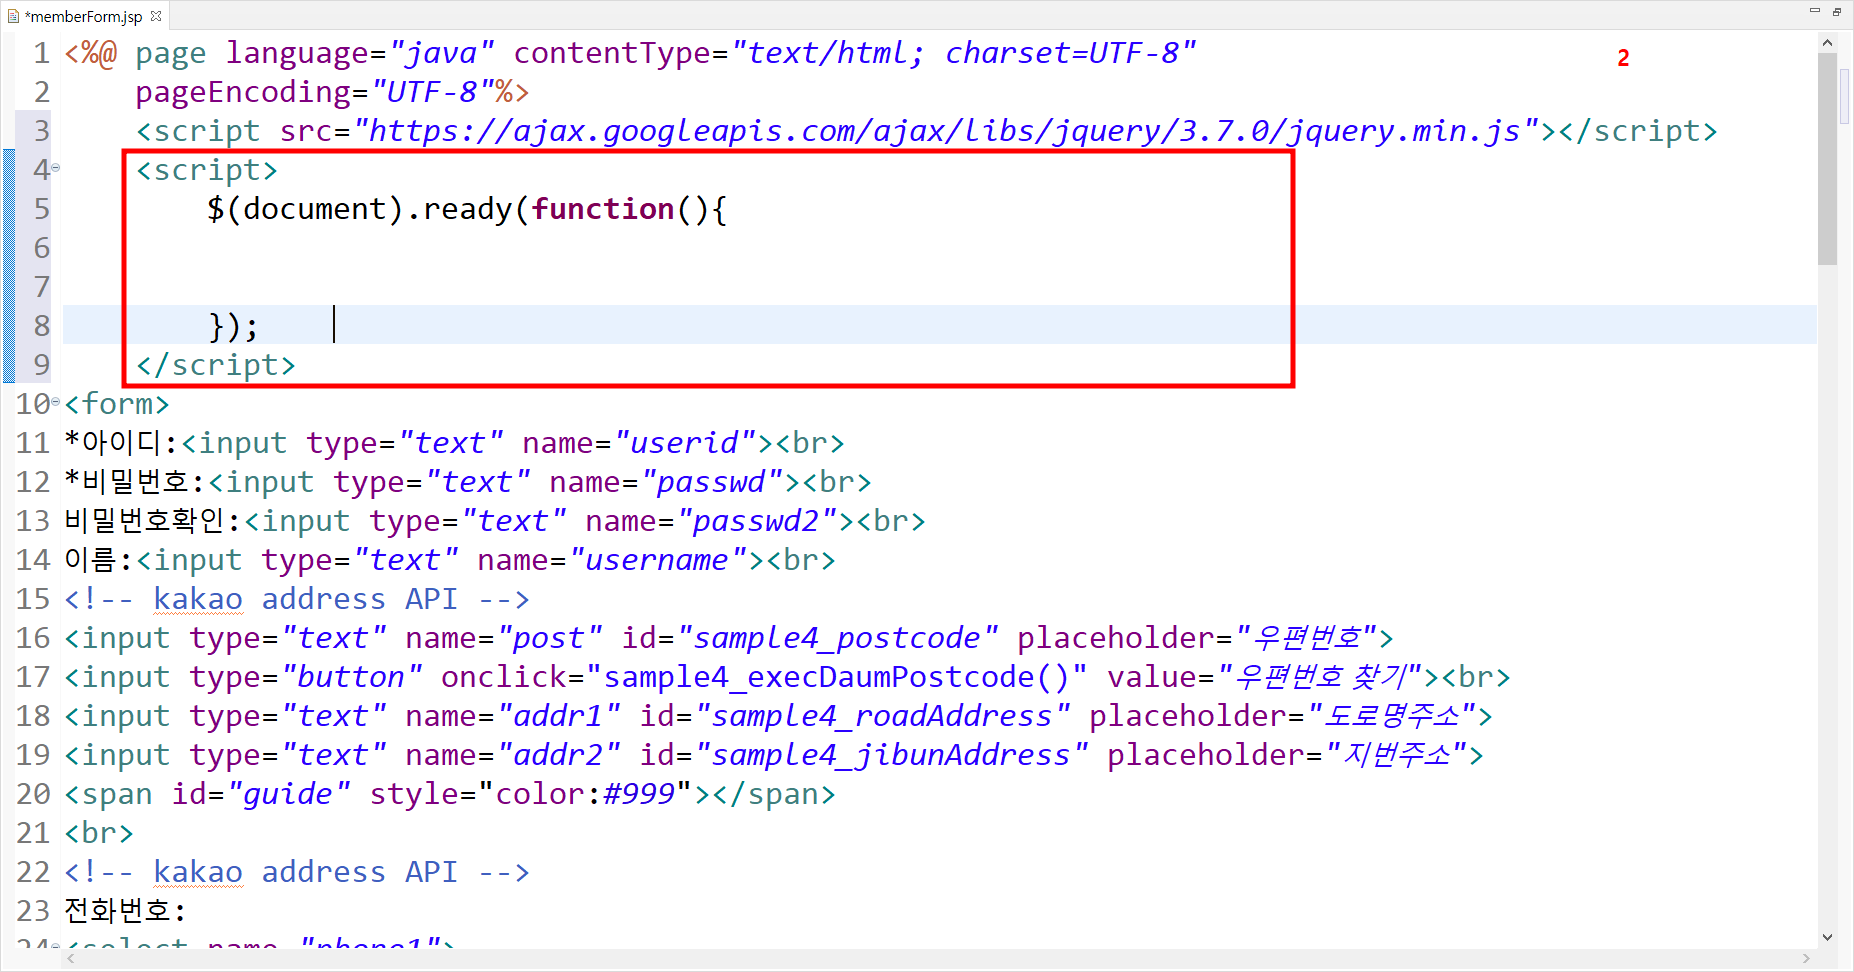Place cursor on empty line 6
The image size is (1854, 972).
pos(940,248)
